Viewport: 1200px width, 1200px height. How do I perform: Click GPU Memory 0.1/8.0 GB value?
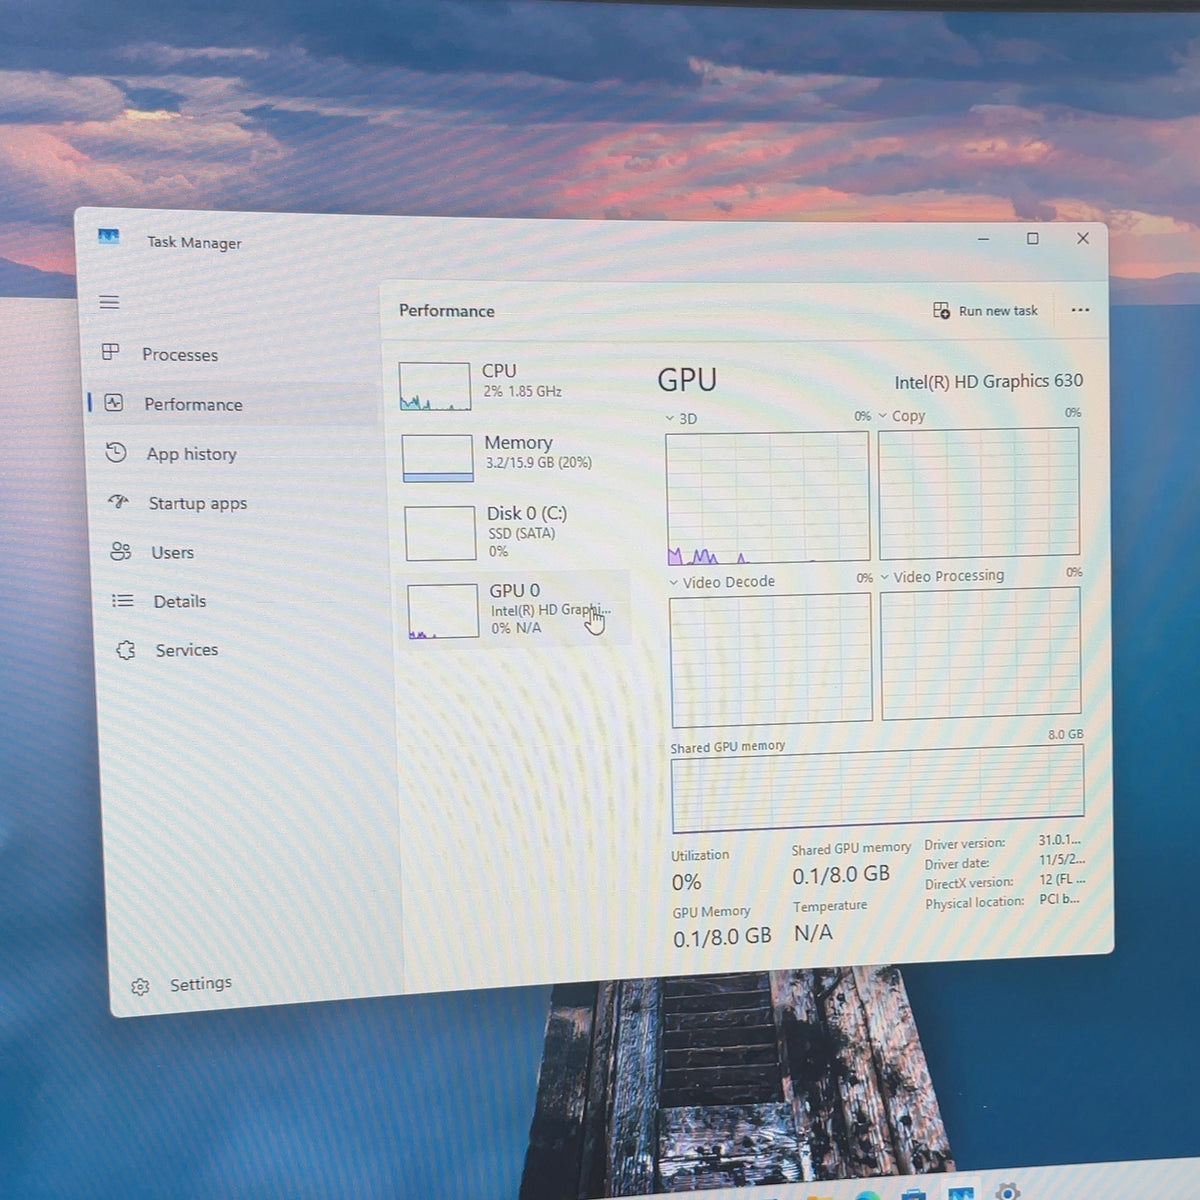pyautogui.click(x=722, y=938)
